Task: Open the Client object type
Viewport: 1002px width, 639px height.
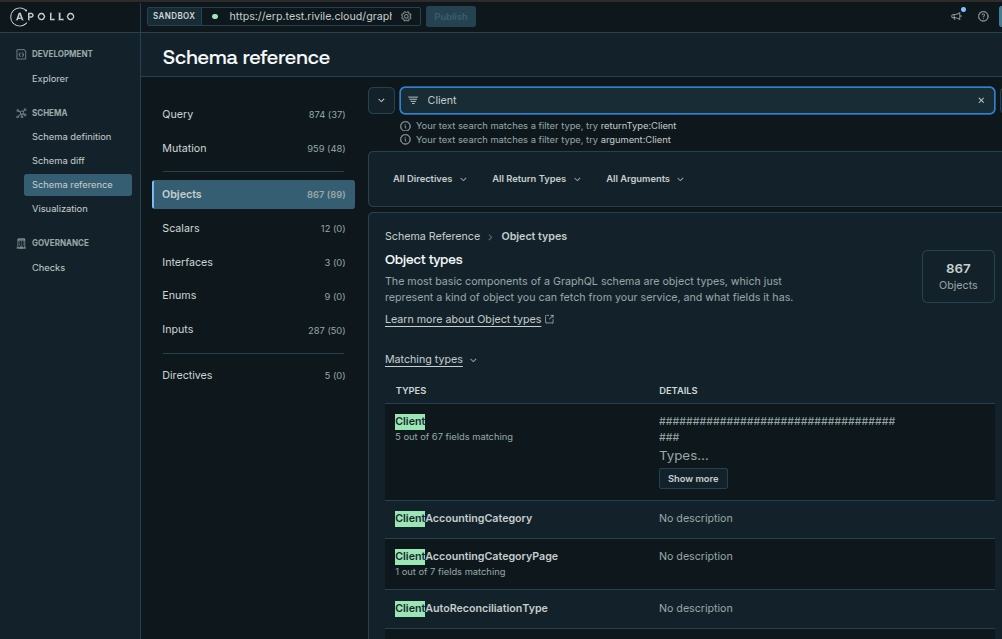Action: (x=410, y=421)
